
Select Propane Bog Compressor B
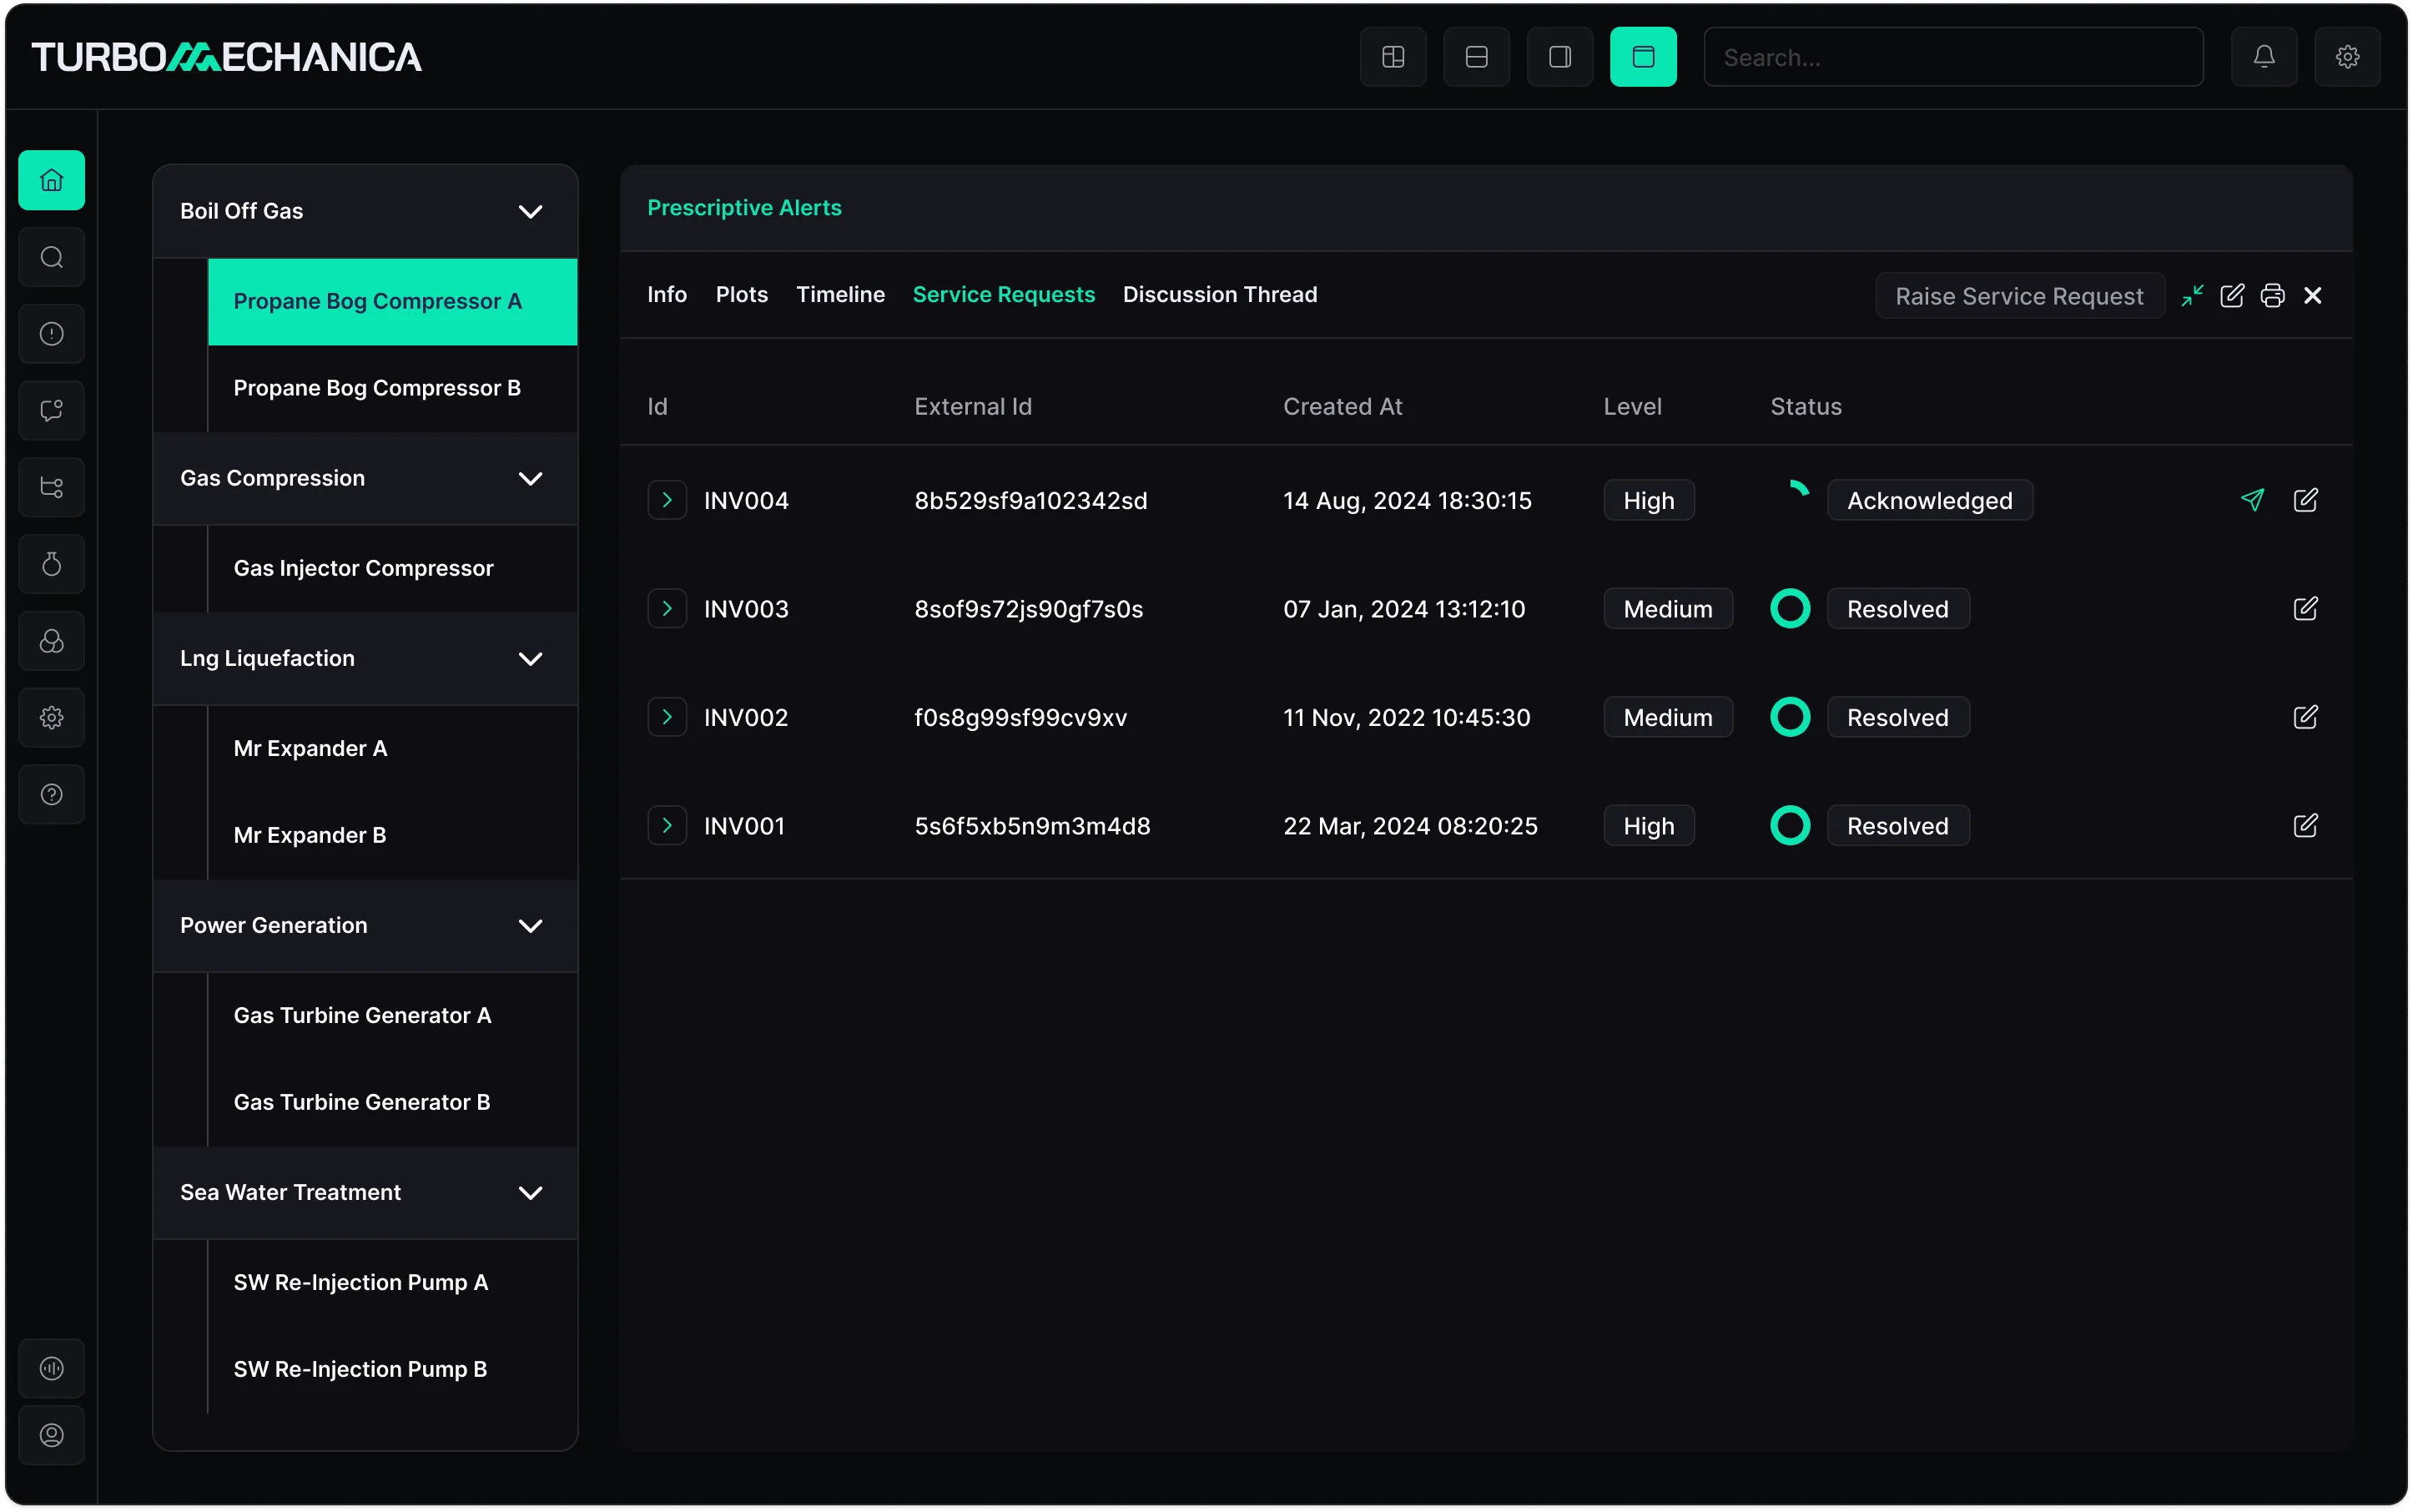[x=392, y=388]
